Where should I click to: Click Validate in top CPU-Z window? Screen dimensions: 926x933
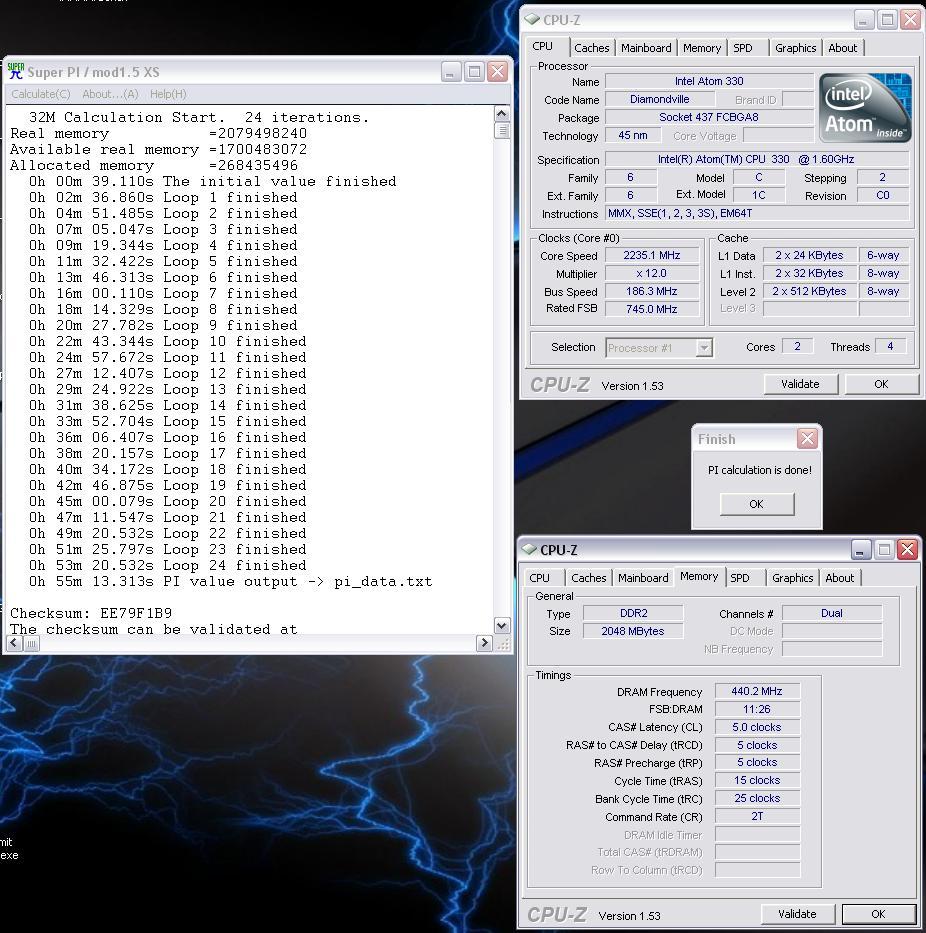(x=800, y=384)
